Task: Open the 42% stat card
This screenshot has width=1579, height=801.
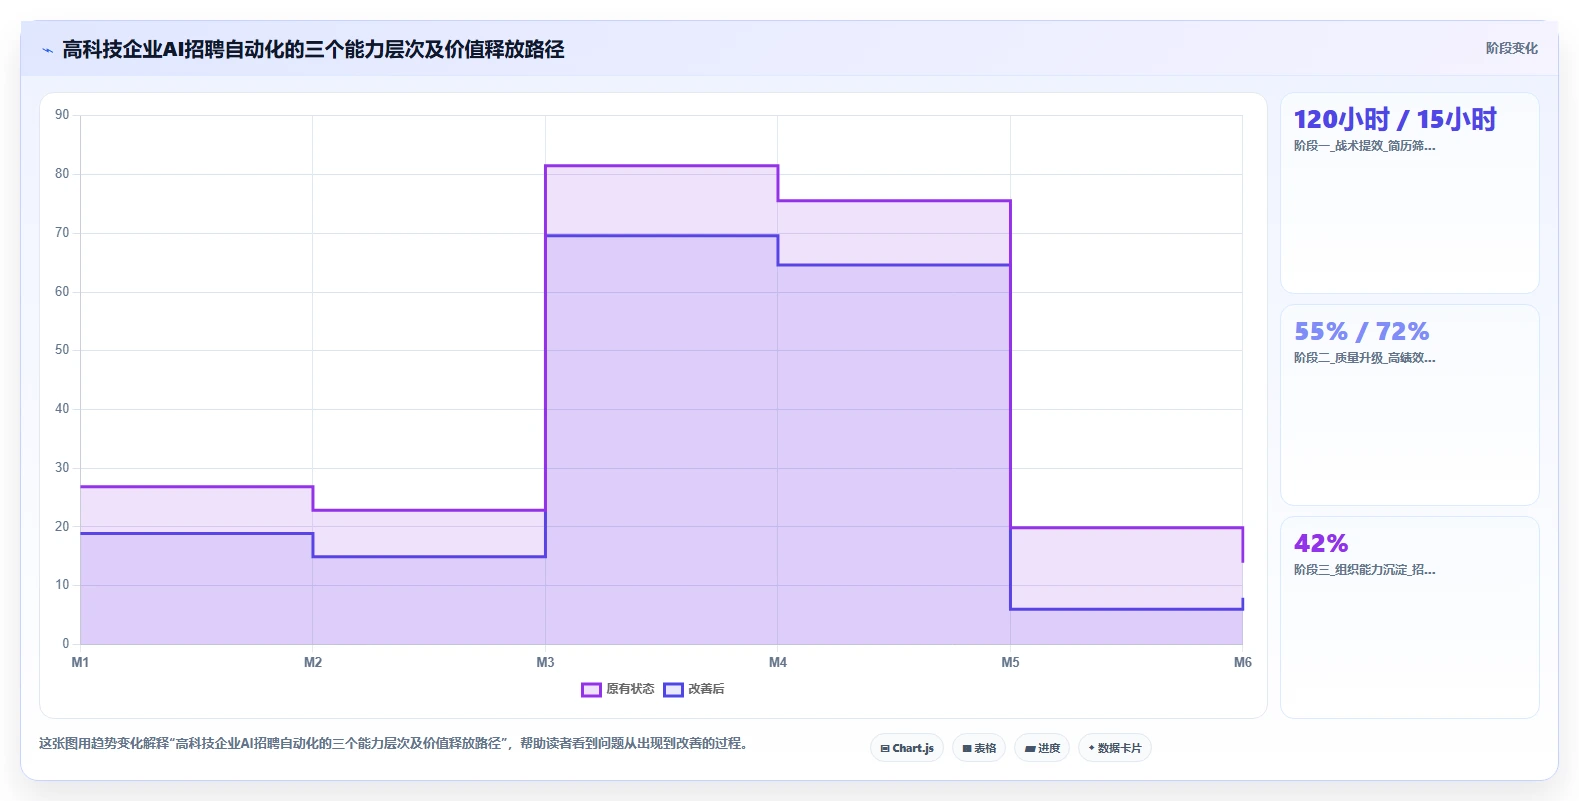Action: point(1409,617)
